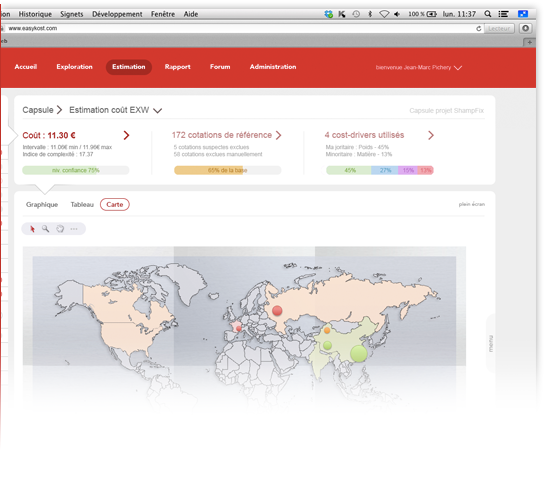Click the large green bubble on China
This screenshot has height=482, width=546.
(359, 353)
